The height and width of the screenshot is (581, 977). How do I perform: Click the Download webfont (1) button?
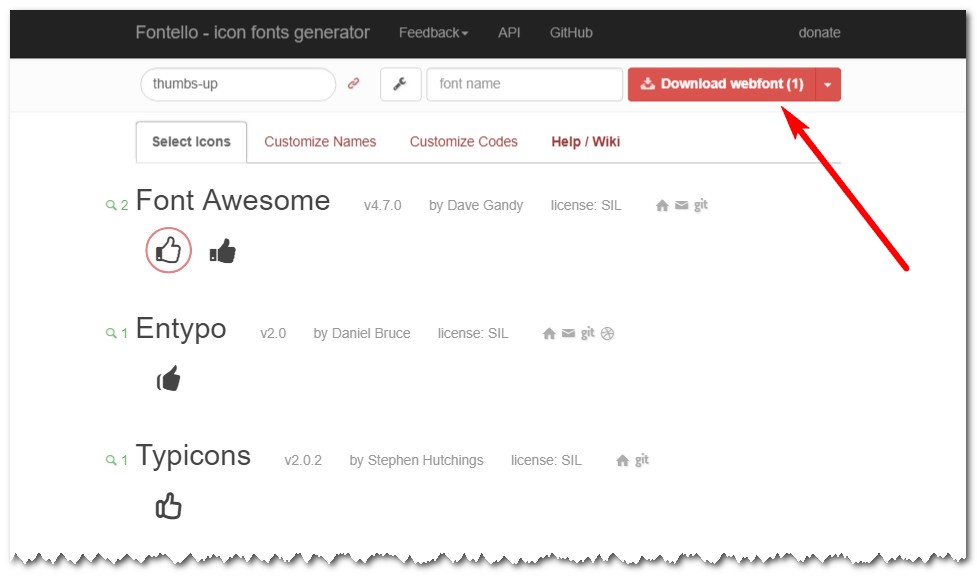(x=722, y=84)
